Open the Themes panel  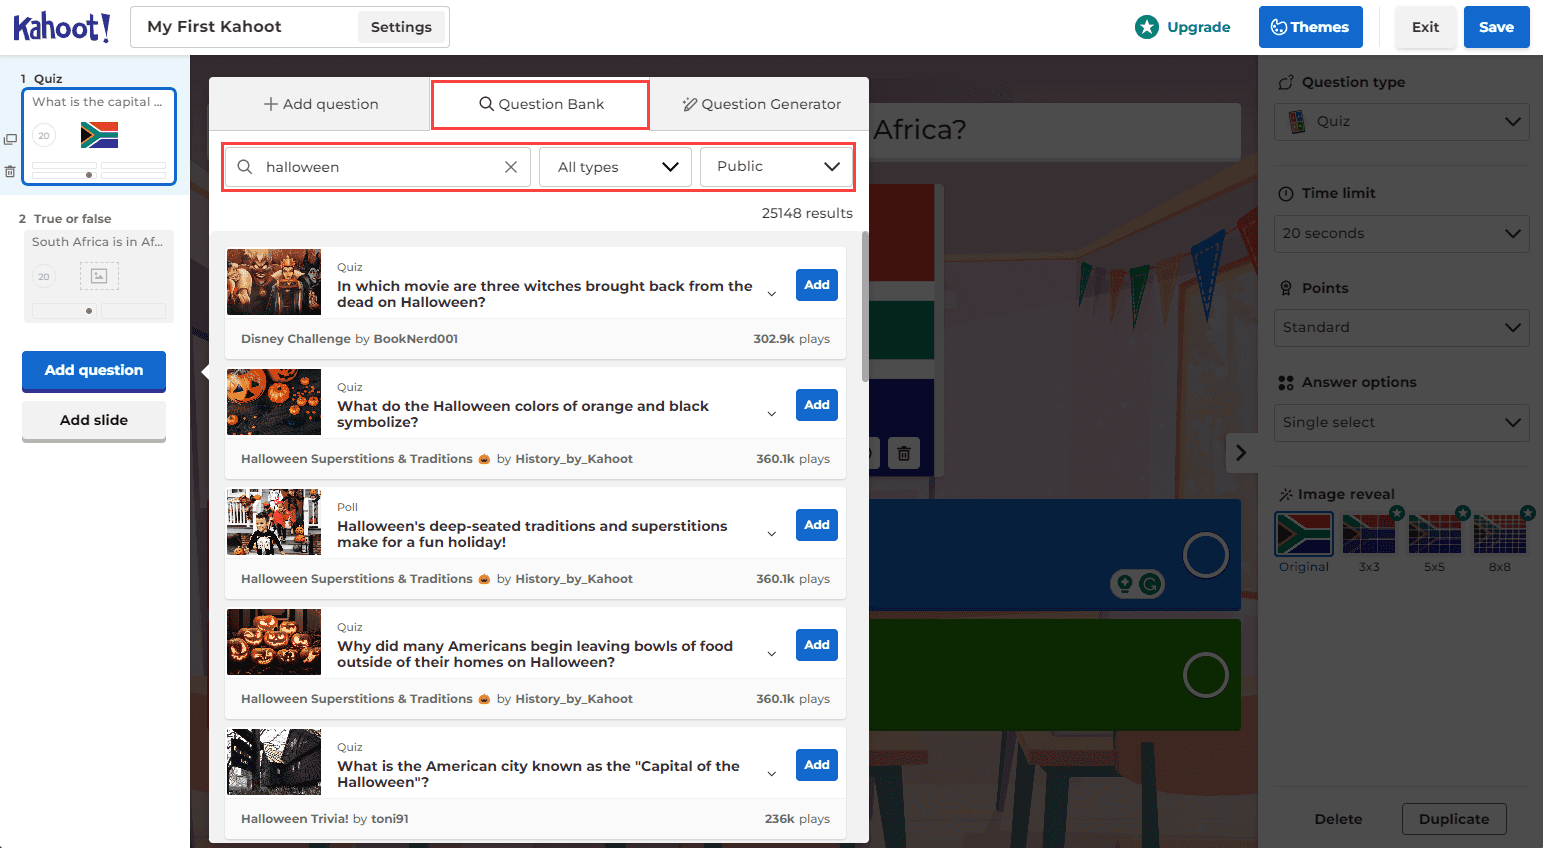1310,27
